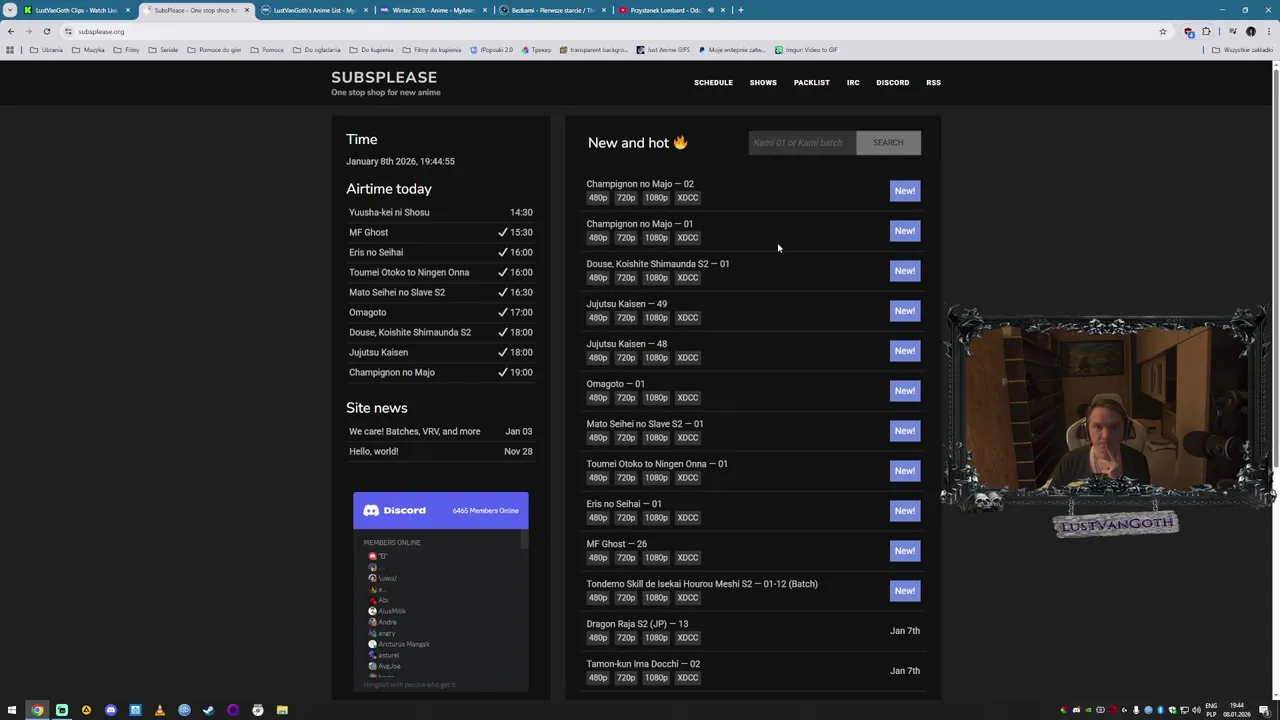Screen dimensions: 1280x720
Task: Switch to Winter 2026 Anime tab
Action: [x=433, y=10]
